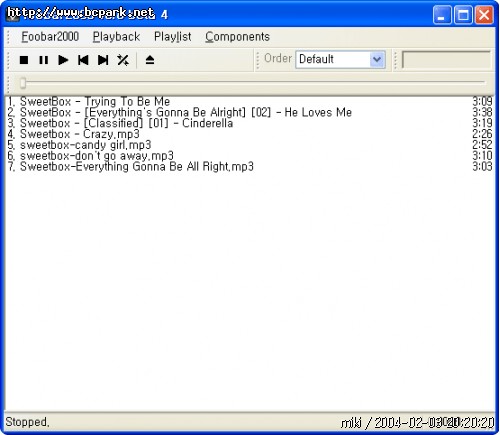Click the 3:03 duration value
This screenshot has width=500, height=435.
[482, 166]
